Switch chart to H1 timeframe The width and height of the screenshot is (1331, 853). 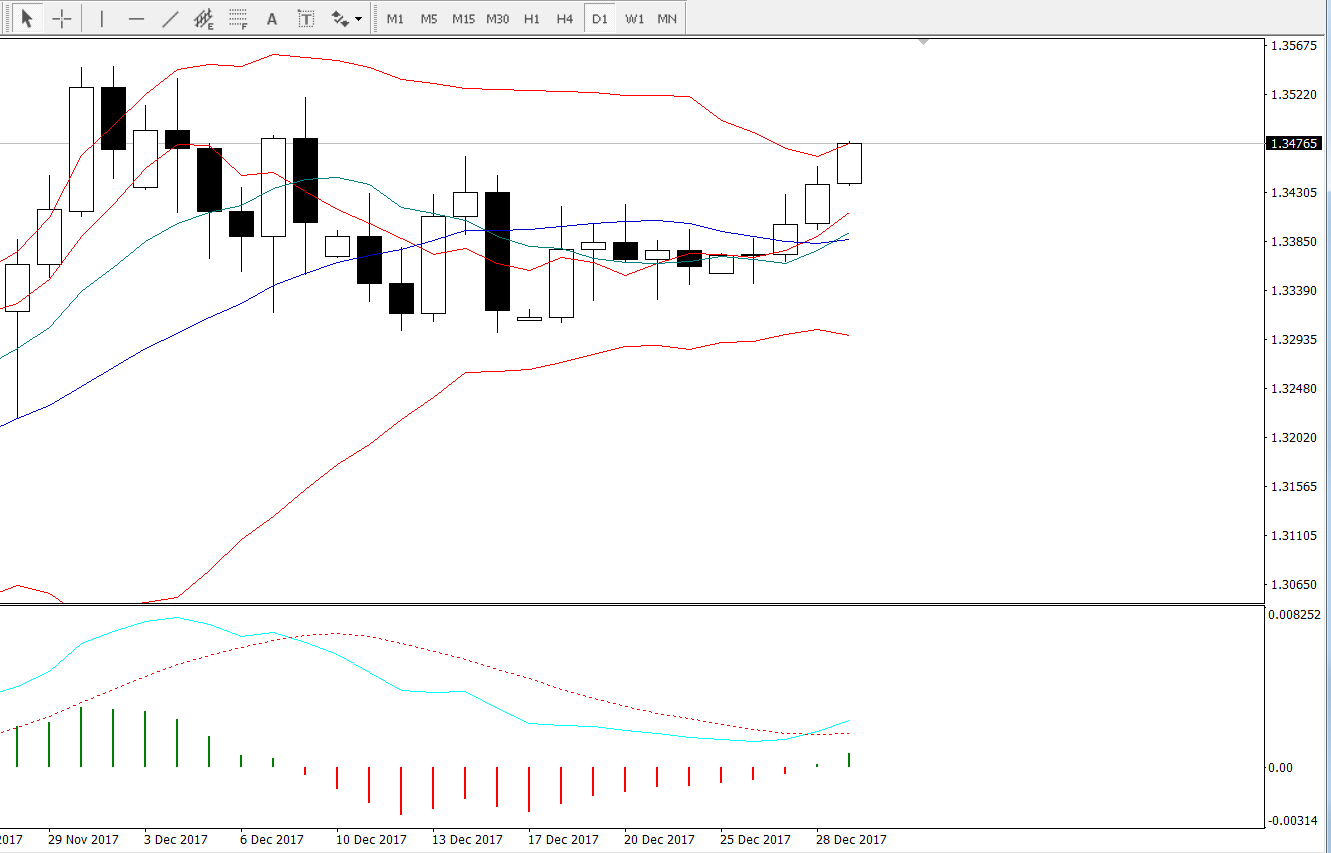click(531, 18)
